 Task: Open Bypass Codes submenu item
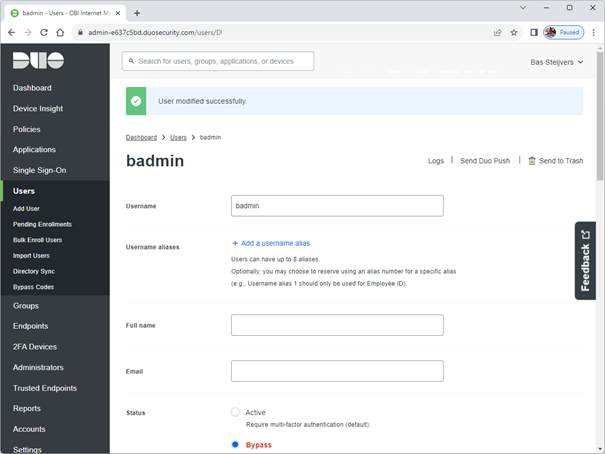[x=33, y=287]
